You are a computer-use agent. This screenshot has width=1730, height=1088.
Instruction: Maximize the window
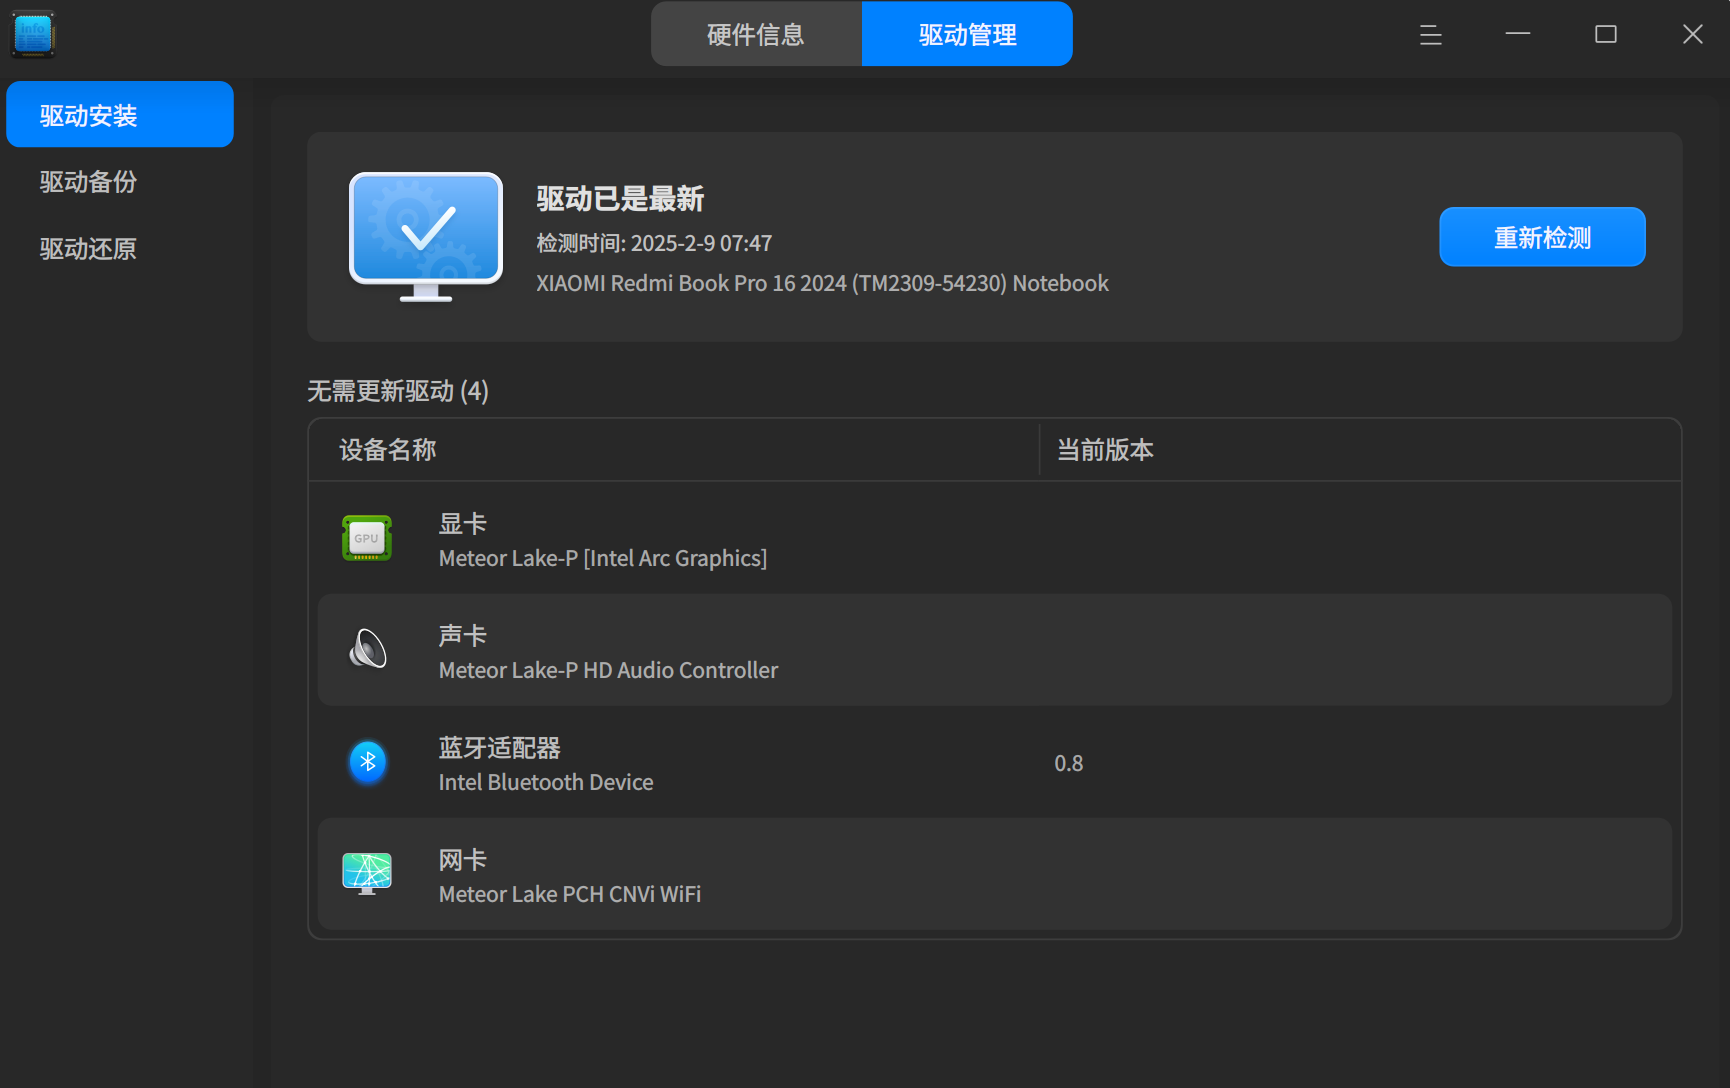point(1606,35)
